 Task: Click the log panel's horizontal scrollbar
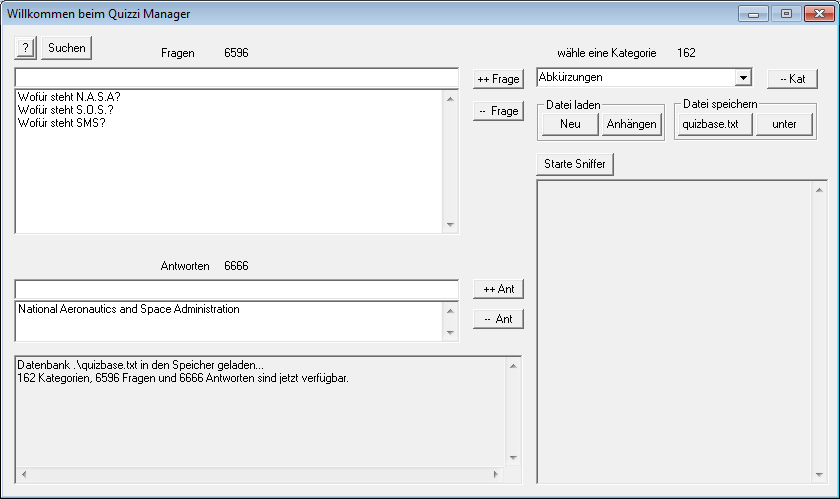pyautogui.click(x=258, y=473)
